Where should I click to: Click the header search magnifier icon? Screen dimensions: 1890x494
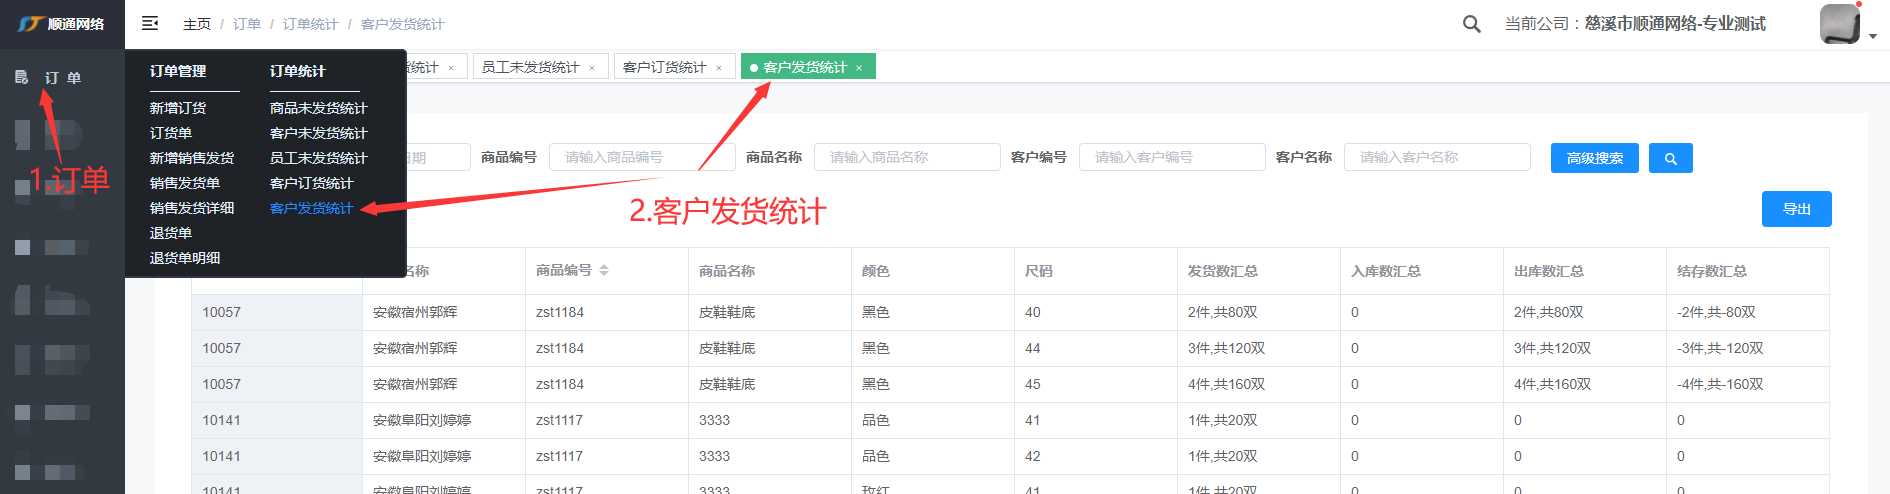[x=1471, y=24]
